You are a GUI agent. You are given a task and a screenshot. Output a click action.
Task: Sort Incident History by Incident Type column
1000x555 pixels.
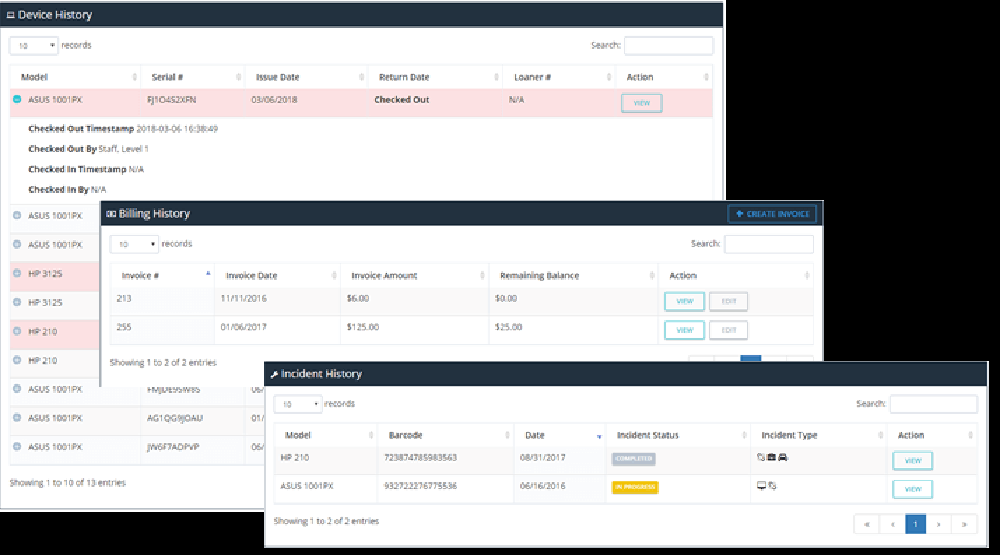818,436
